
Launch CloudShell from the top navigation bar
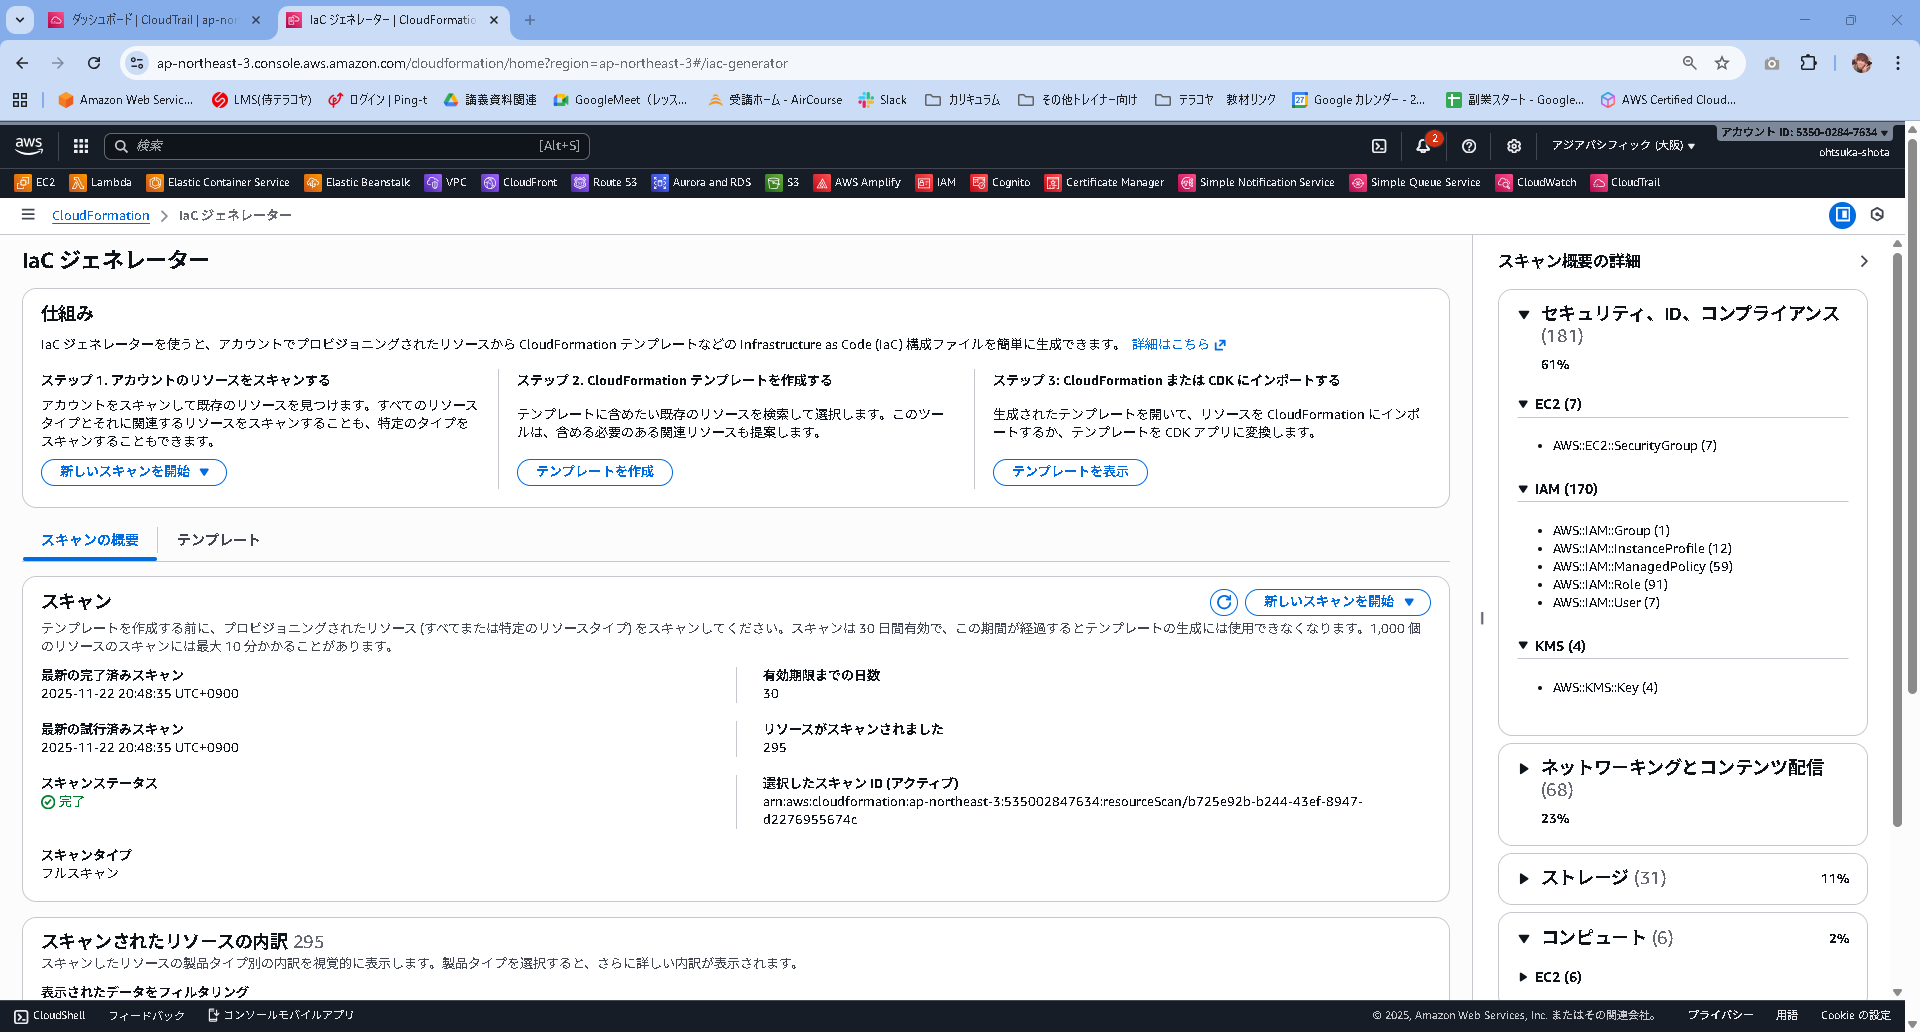pos(1379,146)
